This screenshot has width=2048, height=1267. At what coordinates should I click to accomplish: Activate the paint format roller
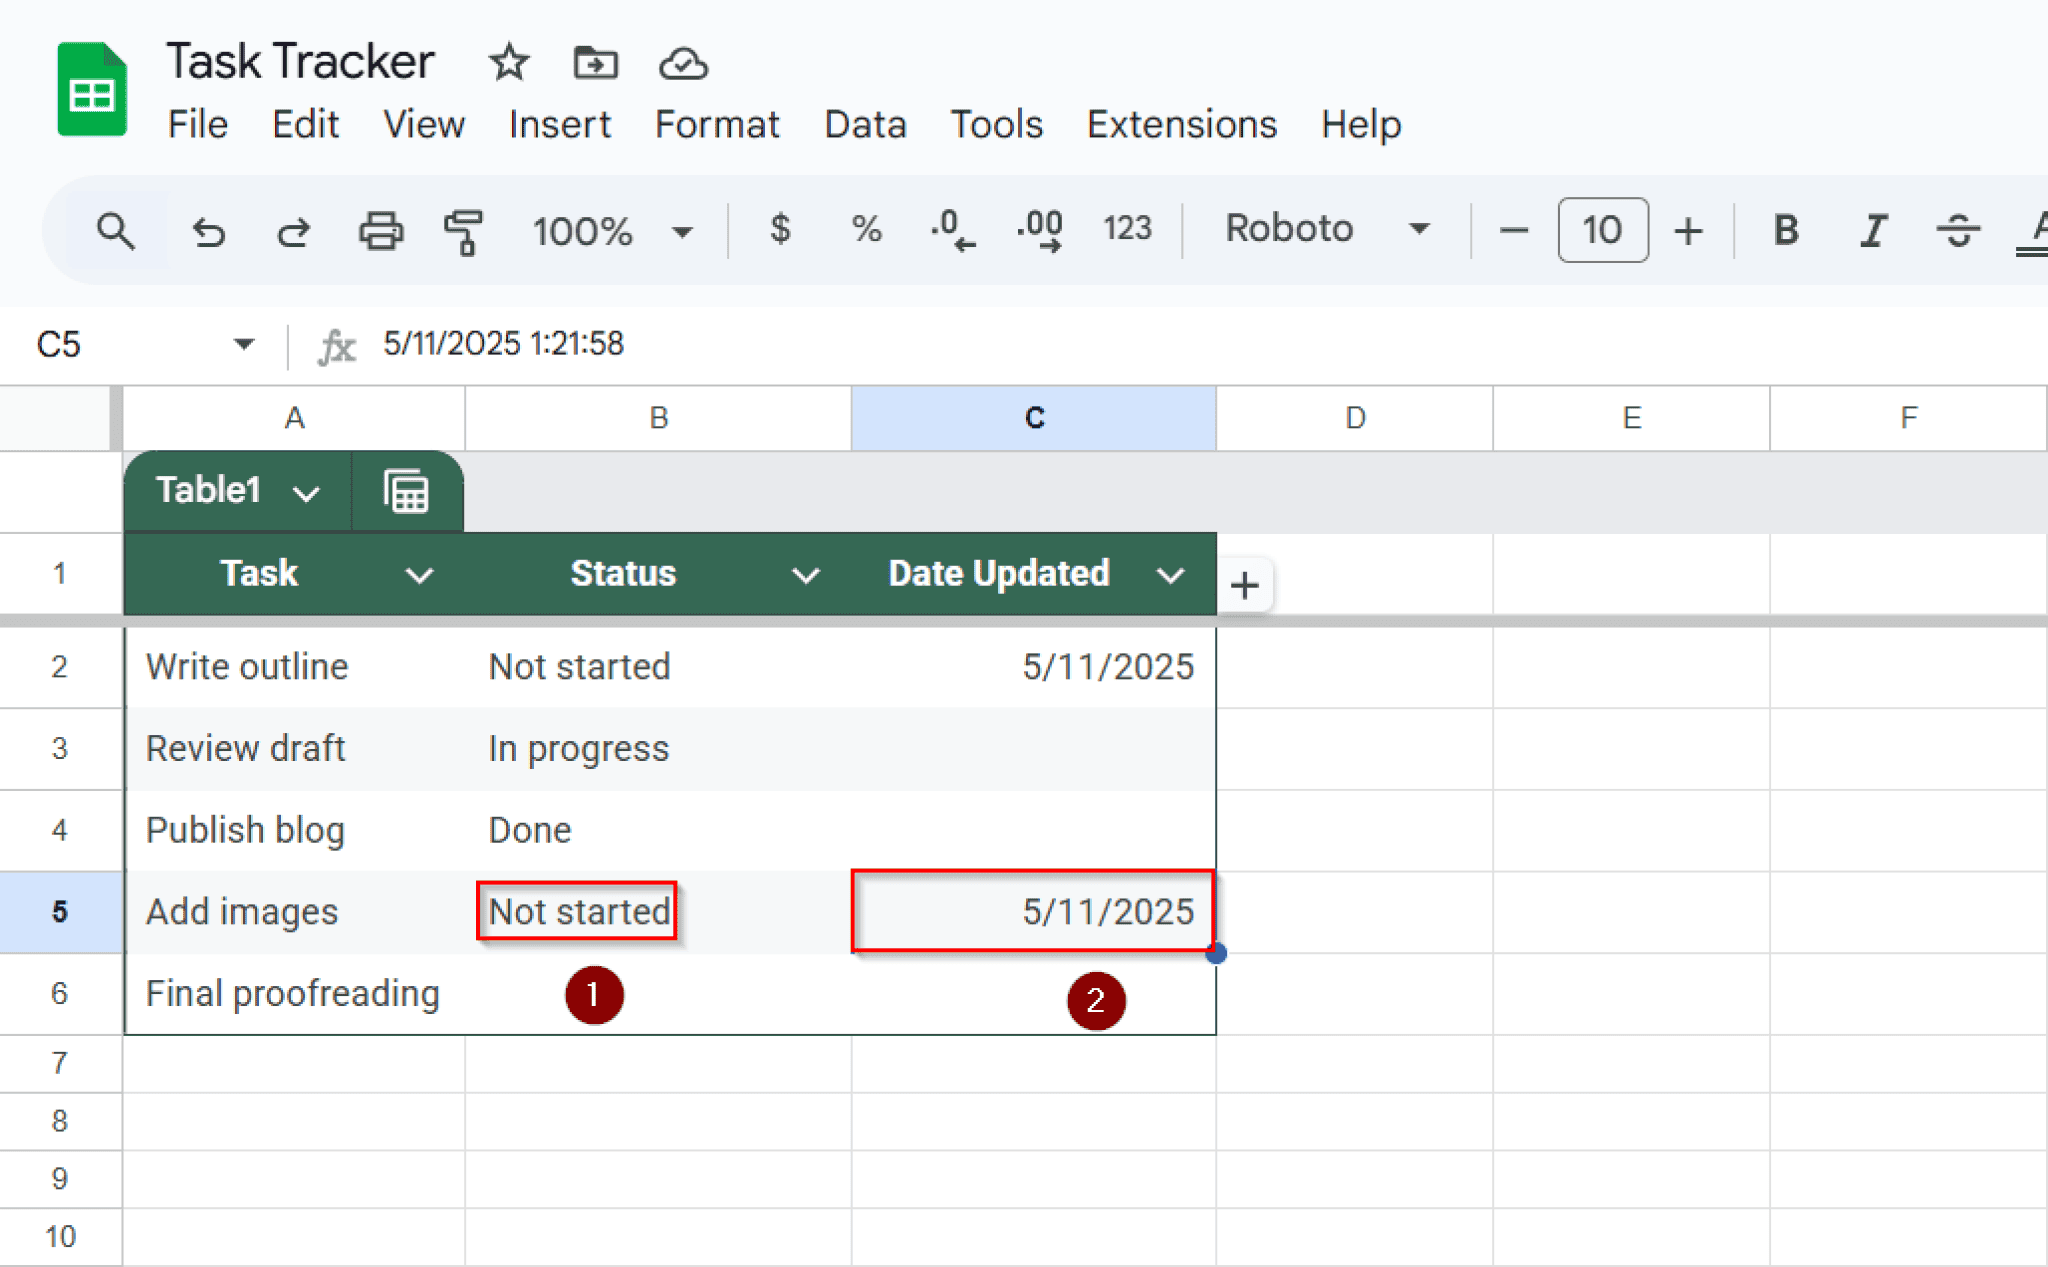463,231
